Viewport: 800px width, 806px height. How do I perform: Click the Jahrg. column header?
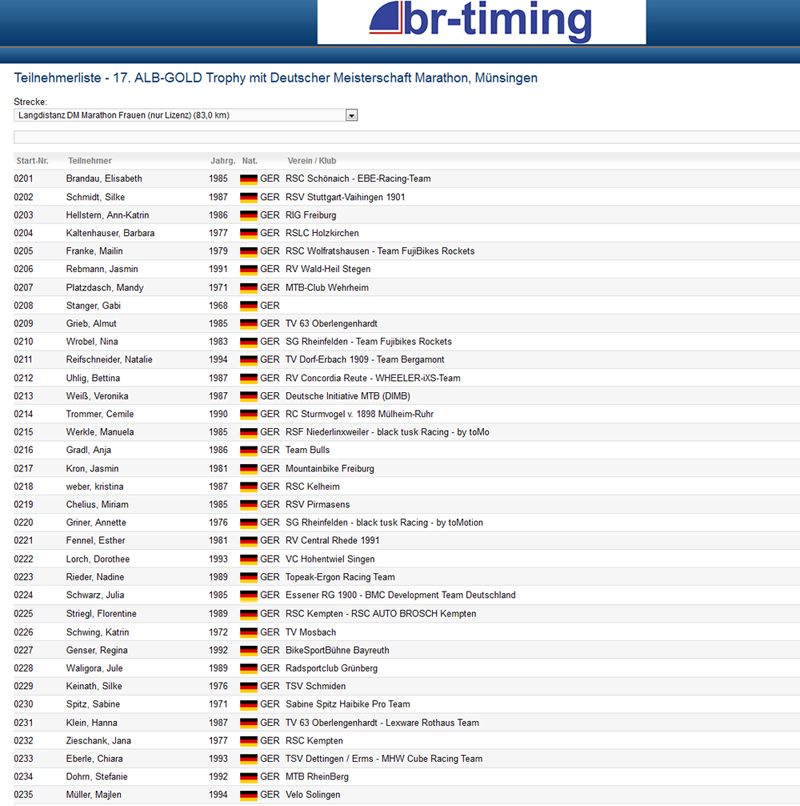[x=223, y=161]
